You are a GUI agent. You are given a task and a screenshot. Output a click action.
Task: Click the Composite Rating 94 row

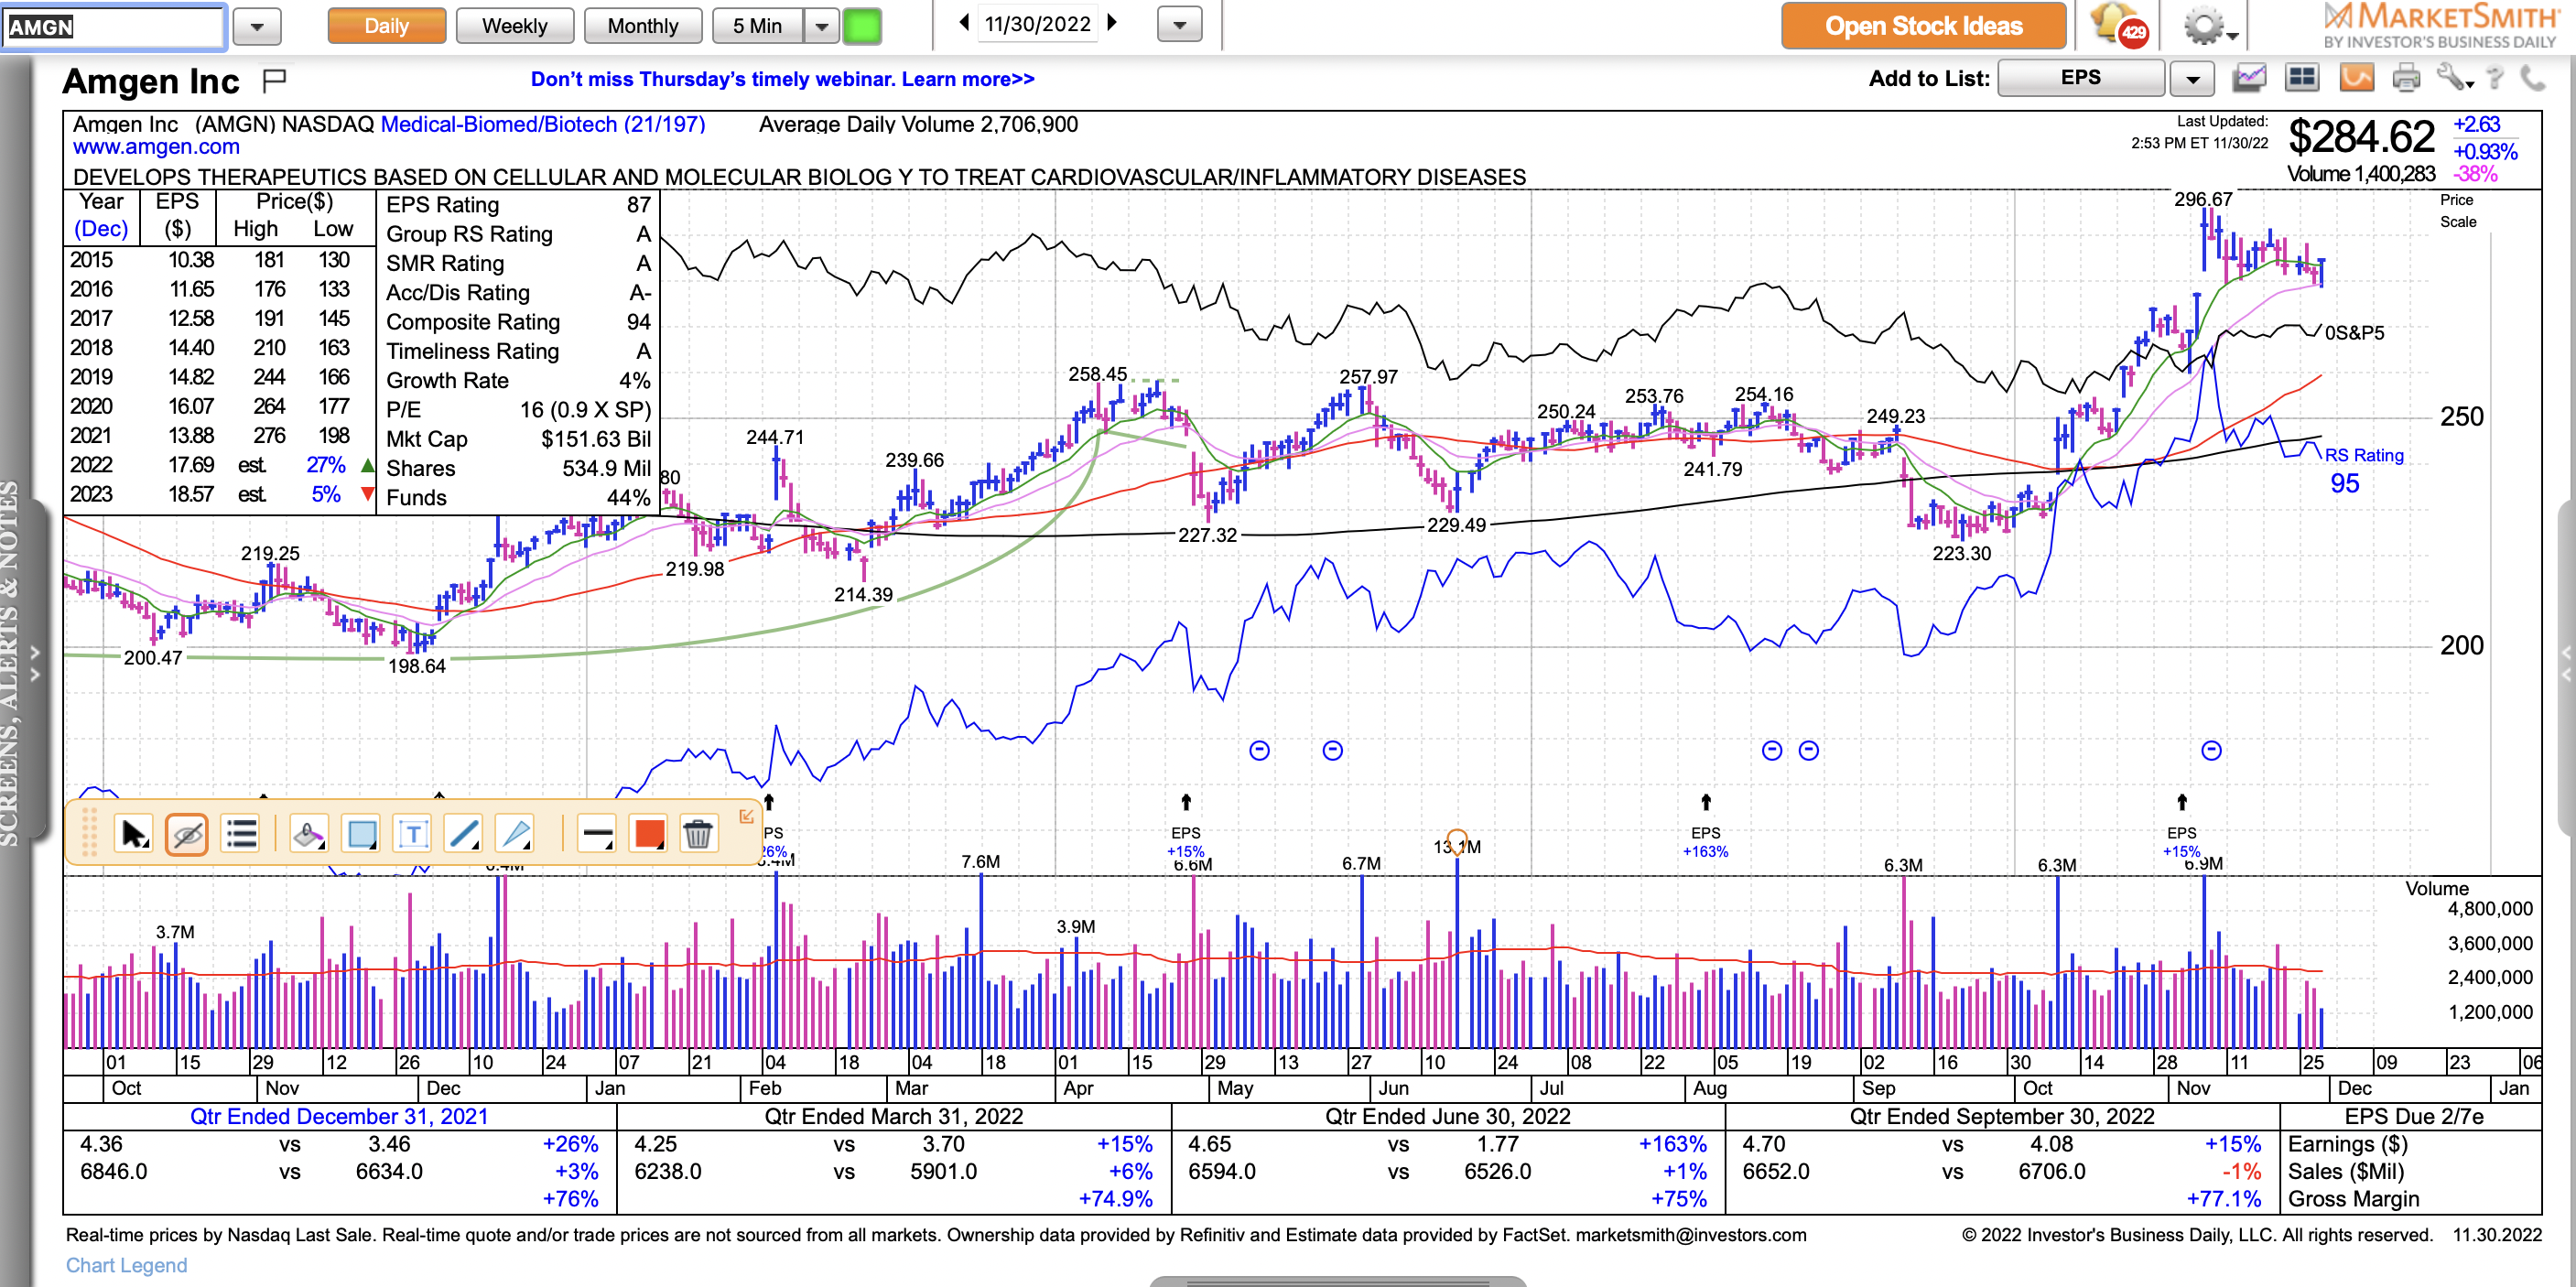point(518,322)
